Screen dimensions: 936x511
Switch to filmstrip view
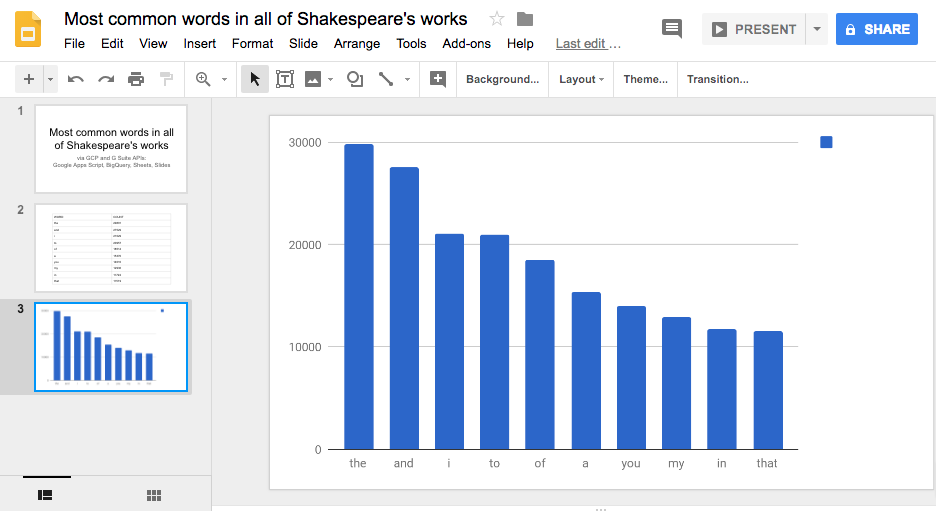45,495
